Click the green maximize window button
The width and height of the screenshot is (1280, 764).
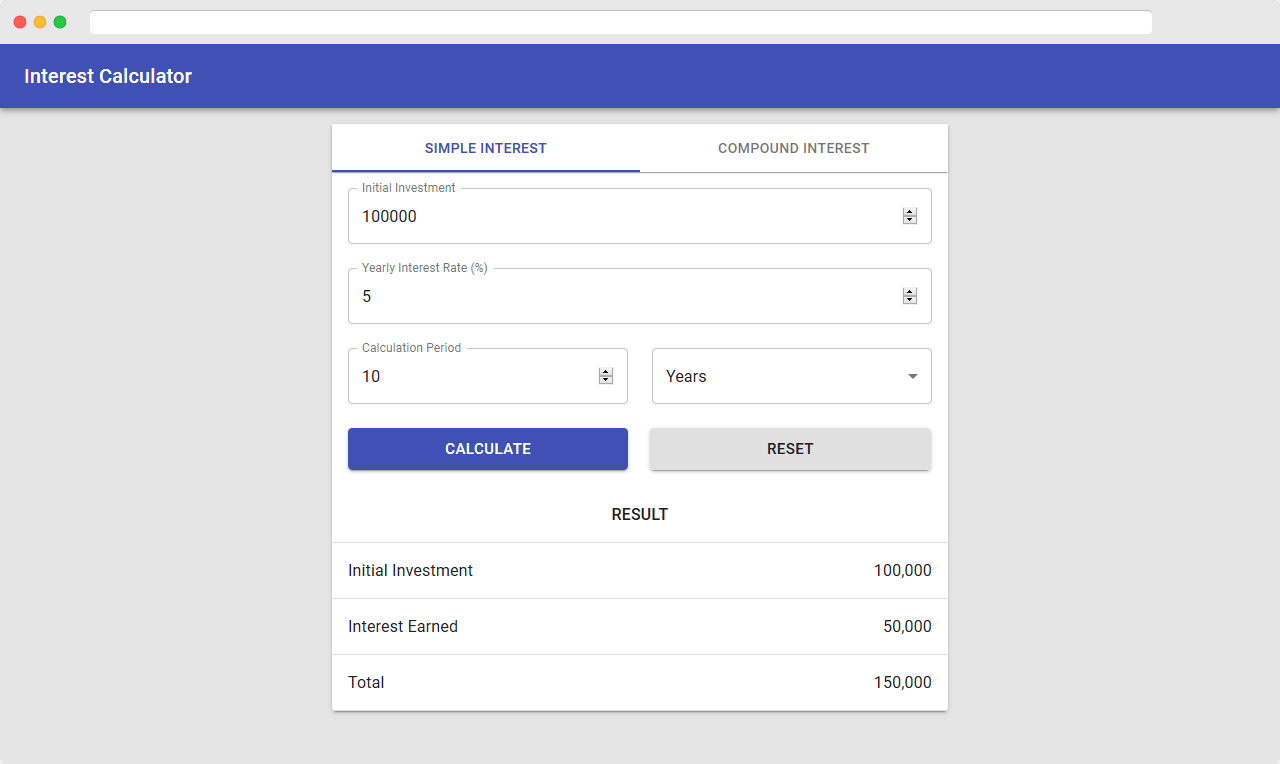tap(60, 22)
